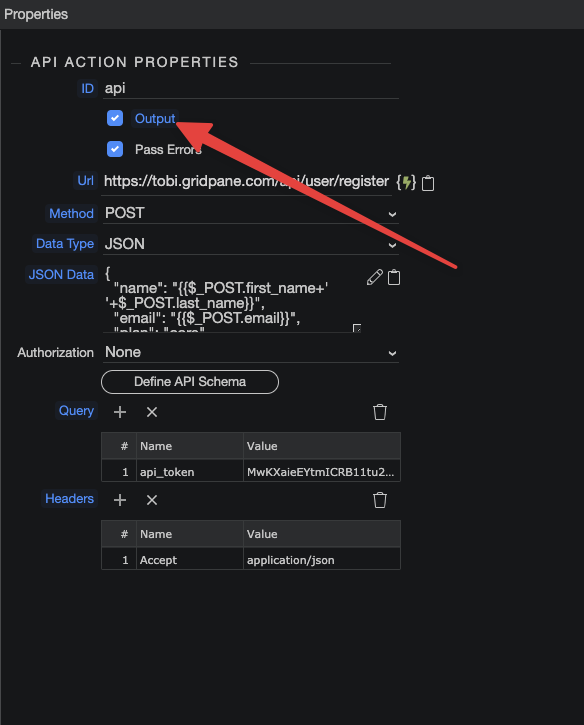The height and width of the screenshot is (725, 584).
Task: Click the Properties panel title tab
Action: click(36, 14)
